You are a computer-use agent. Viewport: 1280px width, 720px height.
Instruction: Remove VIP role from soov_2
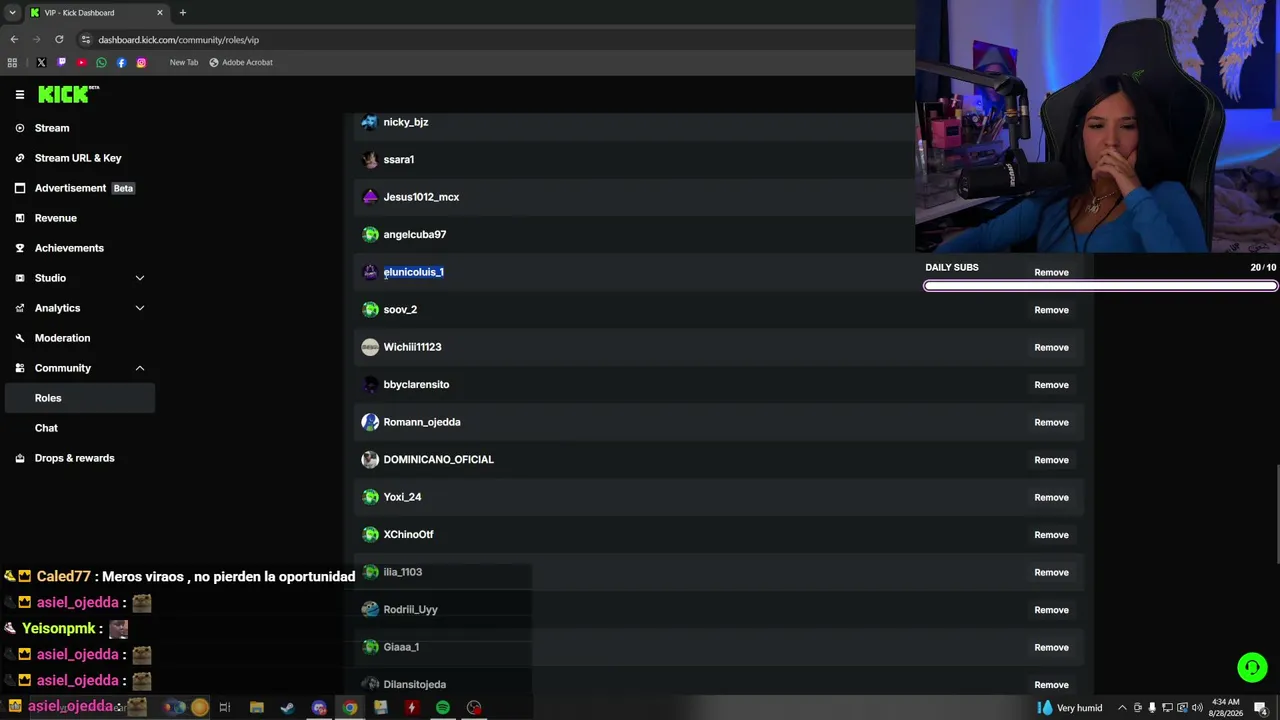(x=1051, y=310)
